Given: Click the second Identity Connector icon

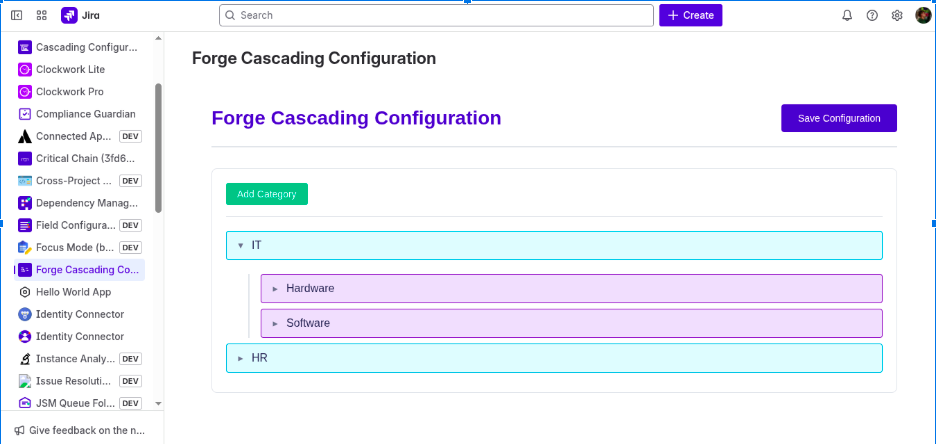Looking at the screenshot, I should [x=24, y=337].
